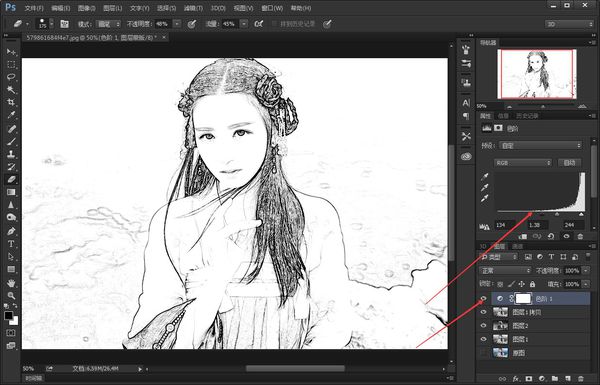Select the Crop tool

(x=11, y=102)
